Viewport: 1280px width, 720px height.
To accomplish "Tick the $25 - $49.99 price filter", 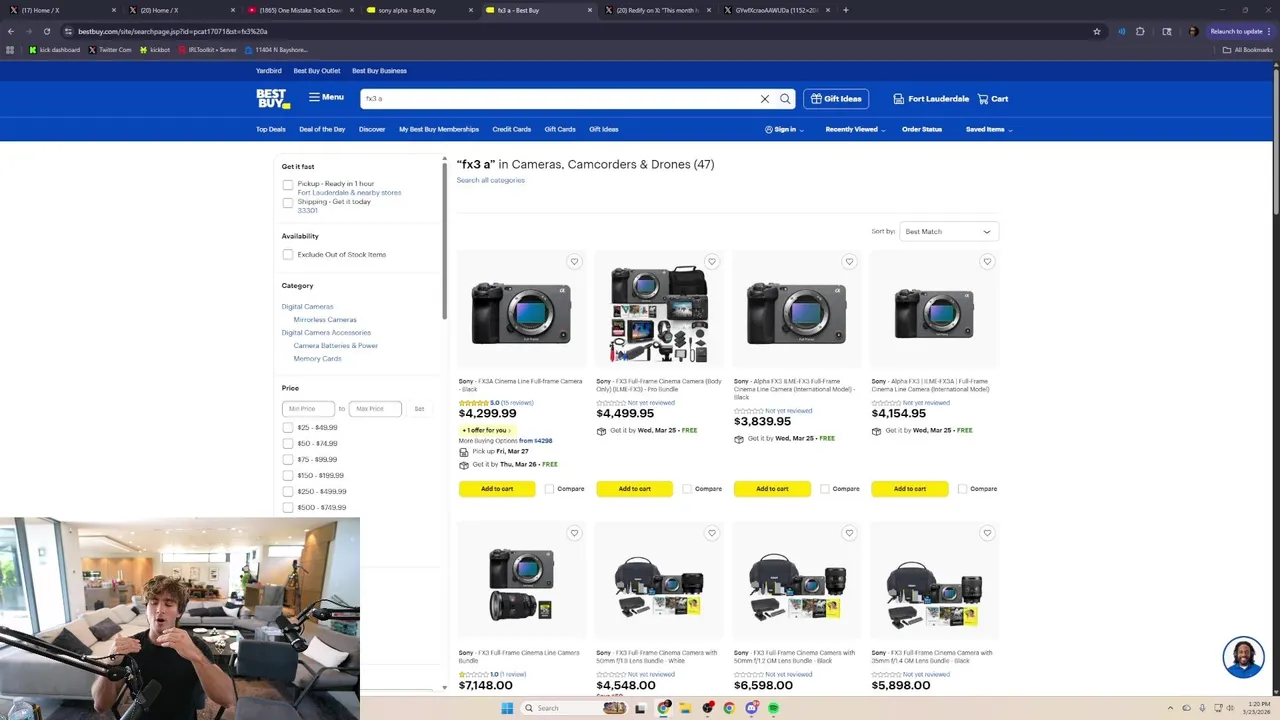I will (x=288, y=428).
